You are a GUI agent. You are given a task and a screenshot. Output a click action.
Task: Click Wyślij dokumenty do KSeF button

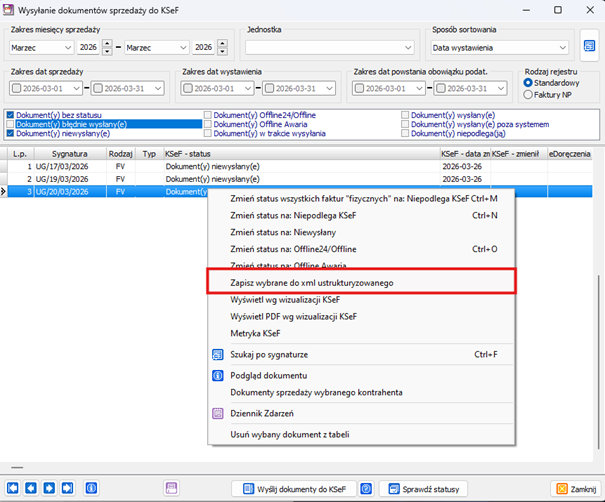pos(293,488)
